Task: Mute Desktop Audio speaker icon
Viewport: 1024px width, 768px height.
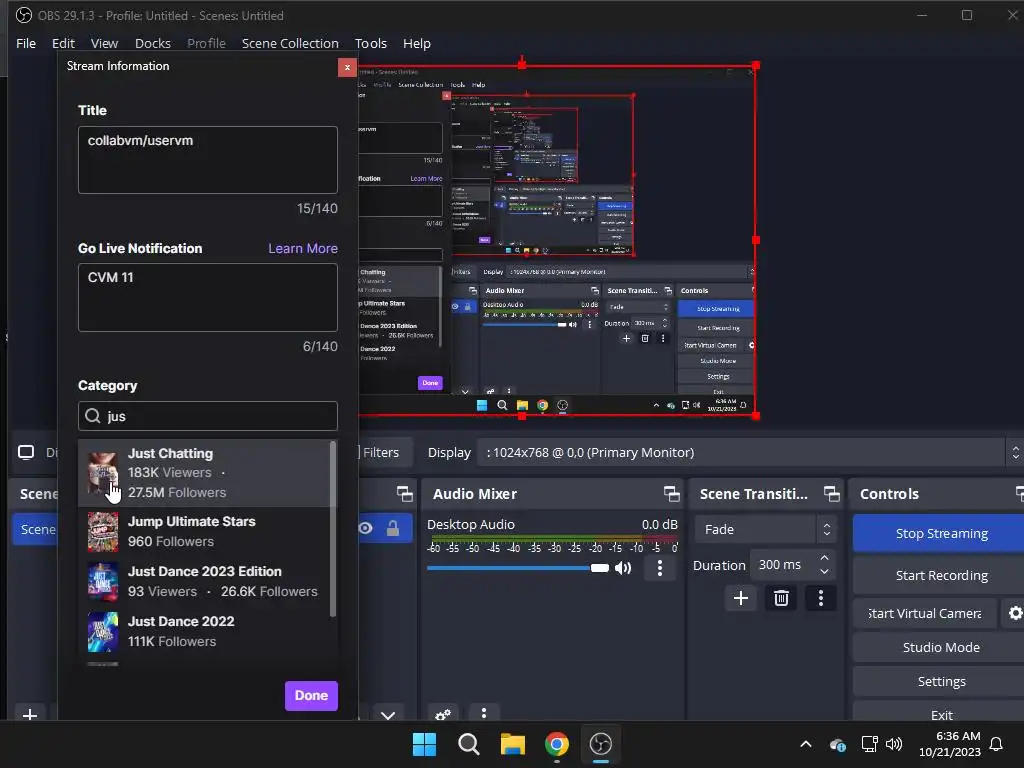Action: click(x=623, y=568)
